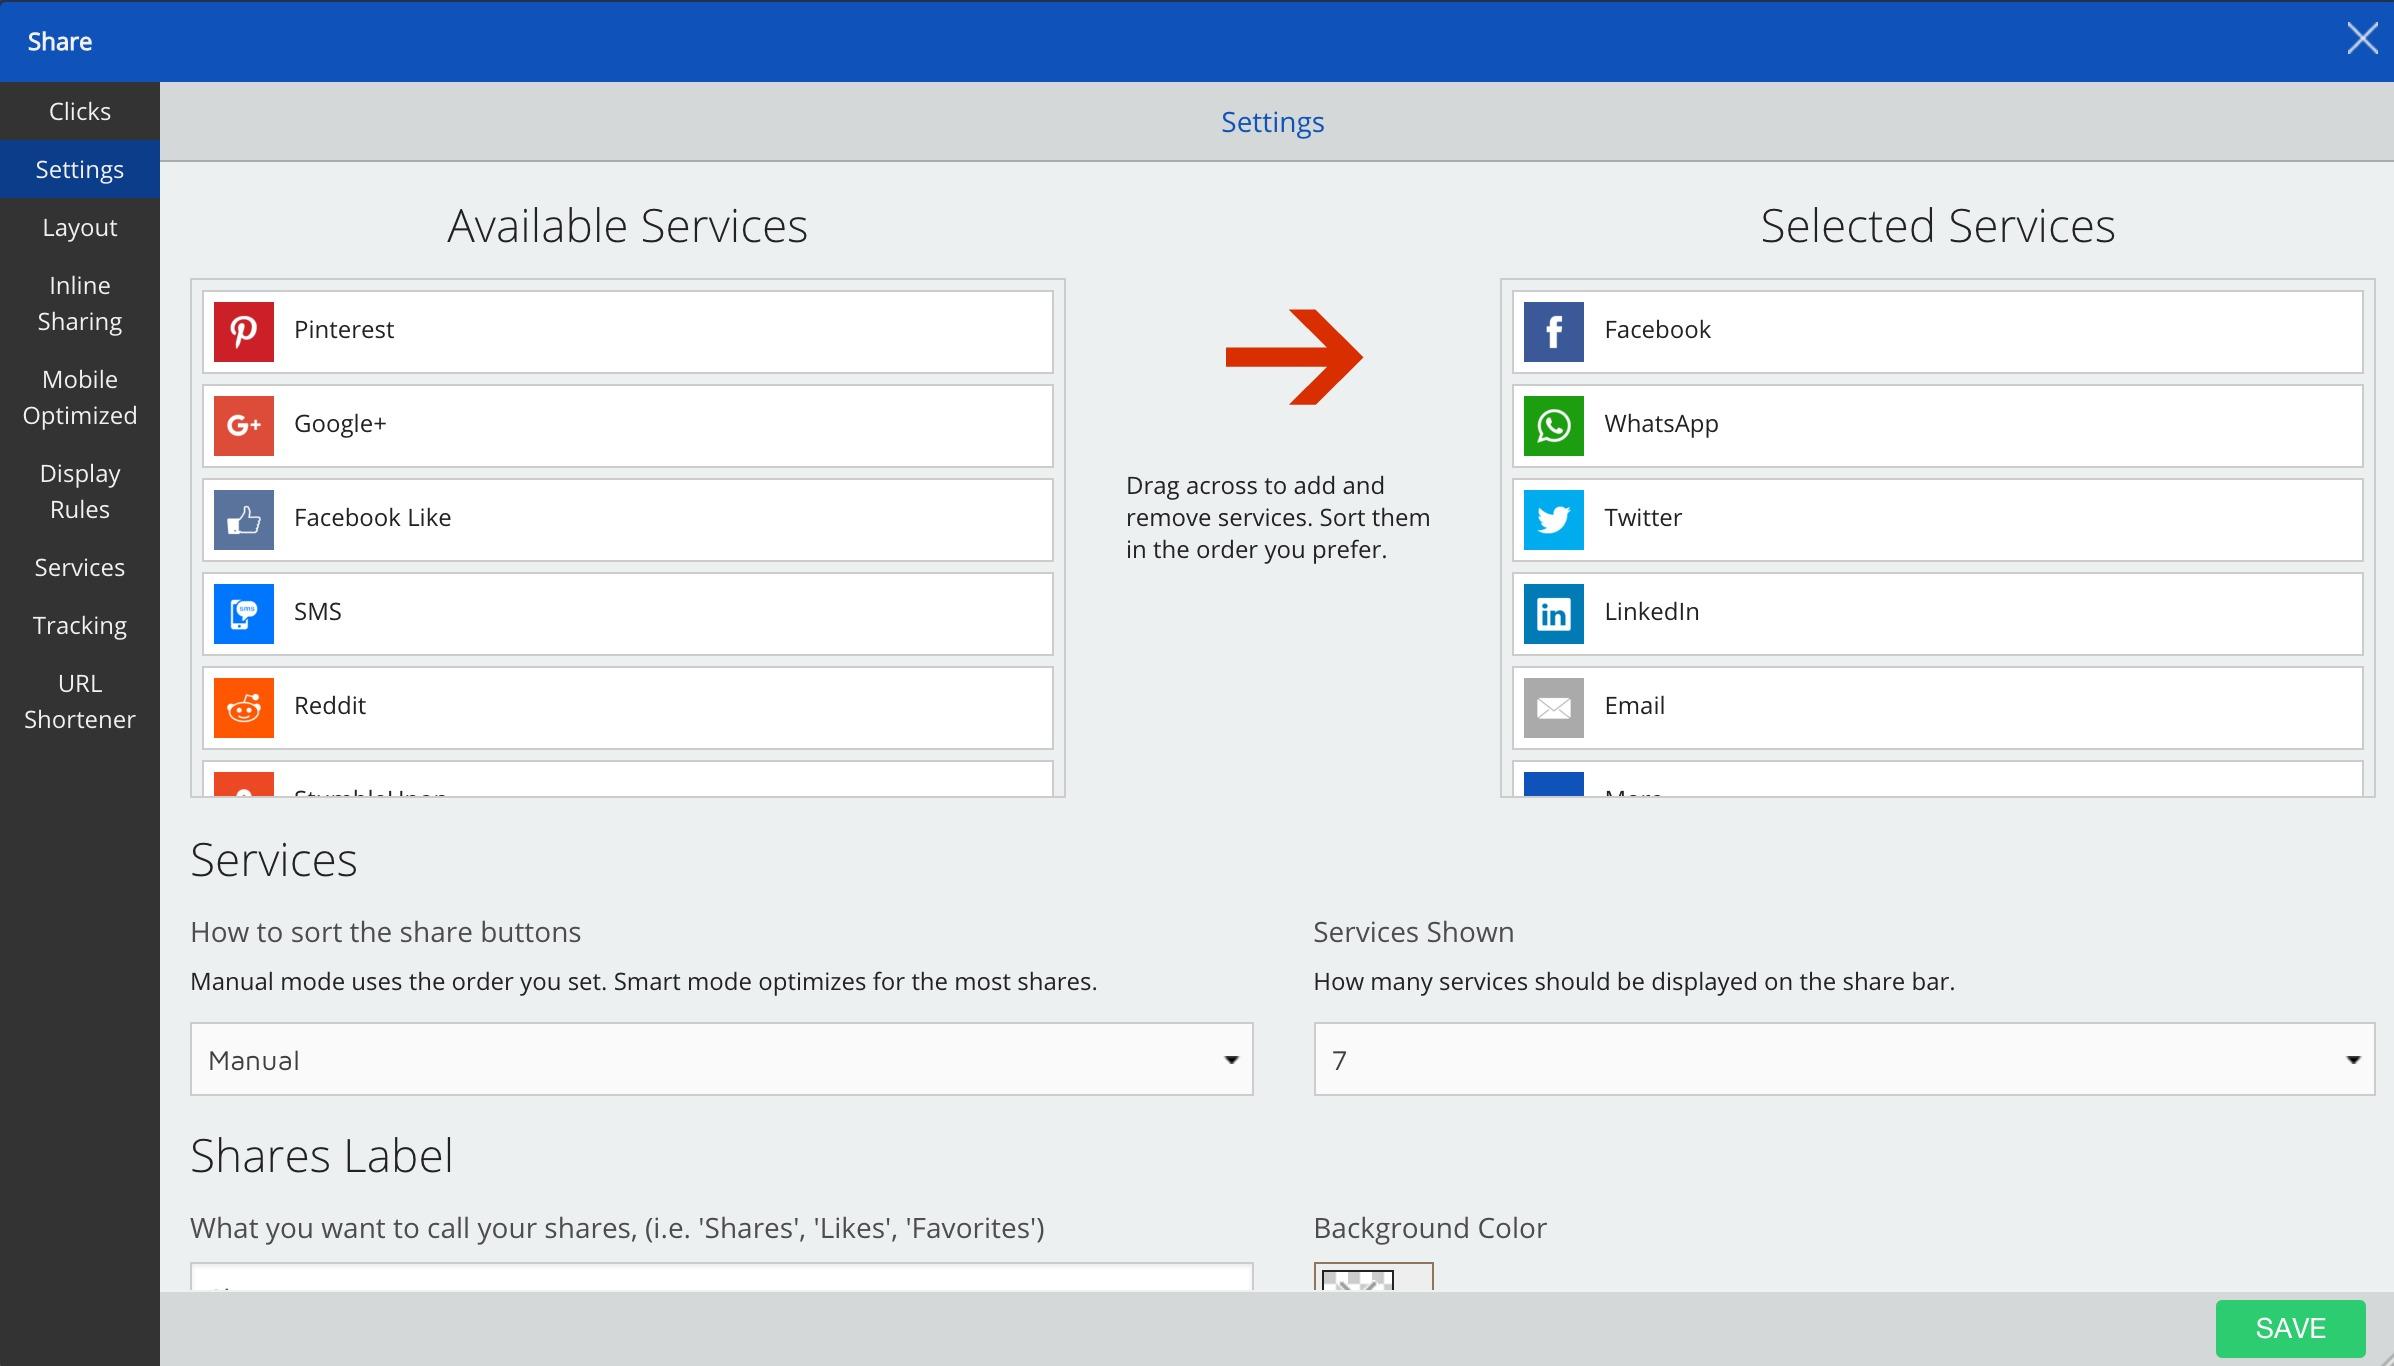The height and width of the screenshot is (1366, 2394).
Task: Click the Email envelope icon
Action: 1554,707
